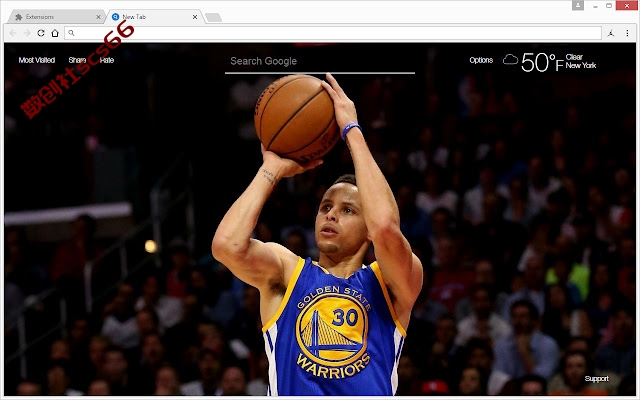This screenshot has width=640, height=400.
Task: Go back with the browser back arrow
Action: coord(13,33)
